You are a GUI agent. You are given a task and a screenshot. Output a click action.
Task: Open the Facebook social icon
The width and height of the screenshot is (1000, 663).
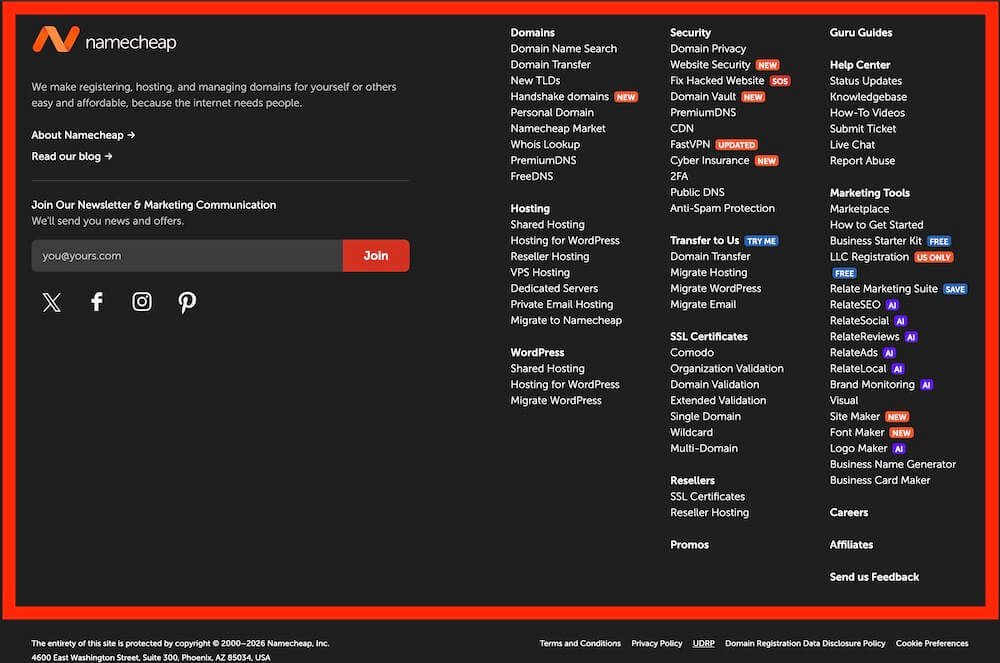(x=97, y=302)
